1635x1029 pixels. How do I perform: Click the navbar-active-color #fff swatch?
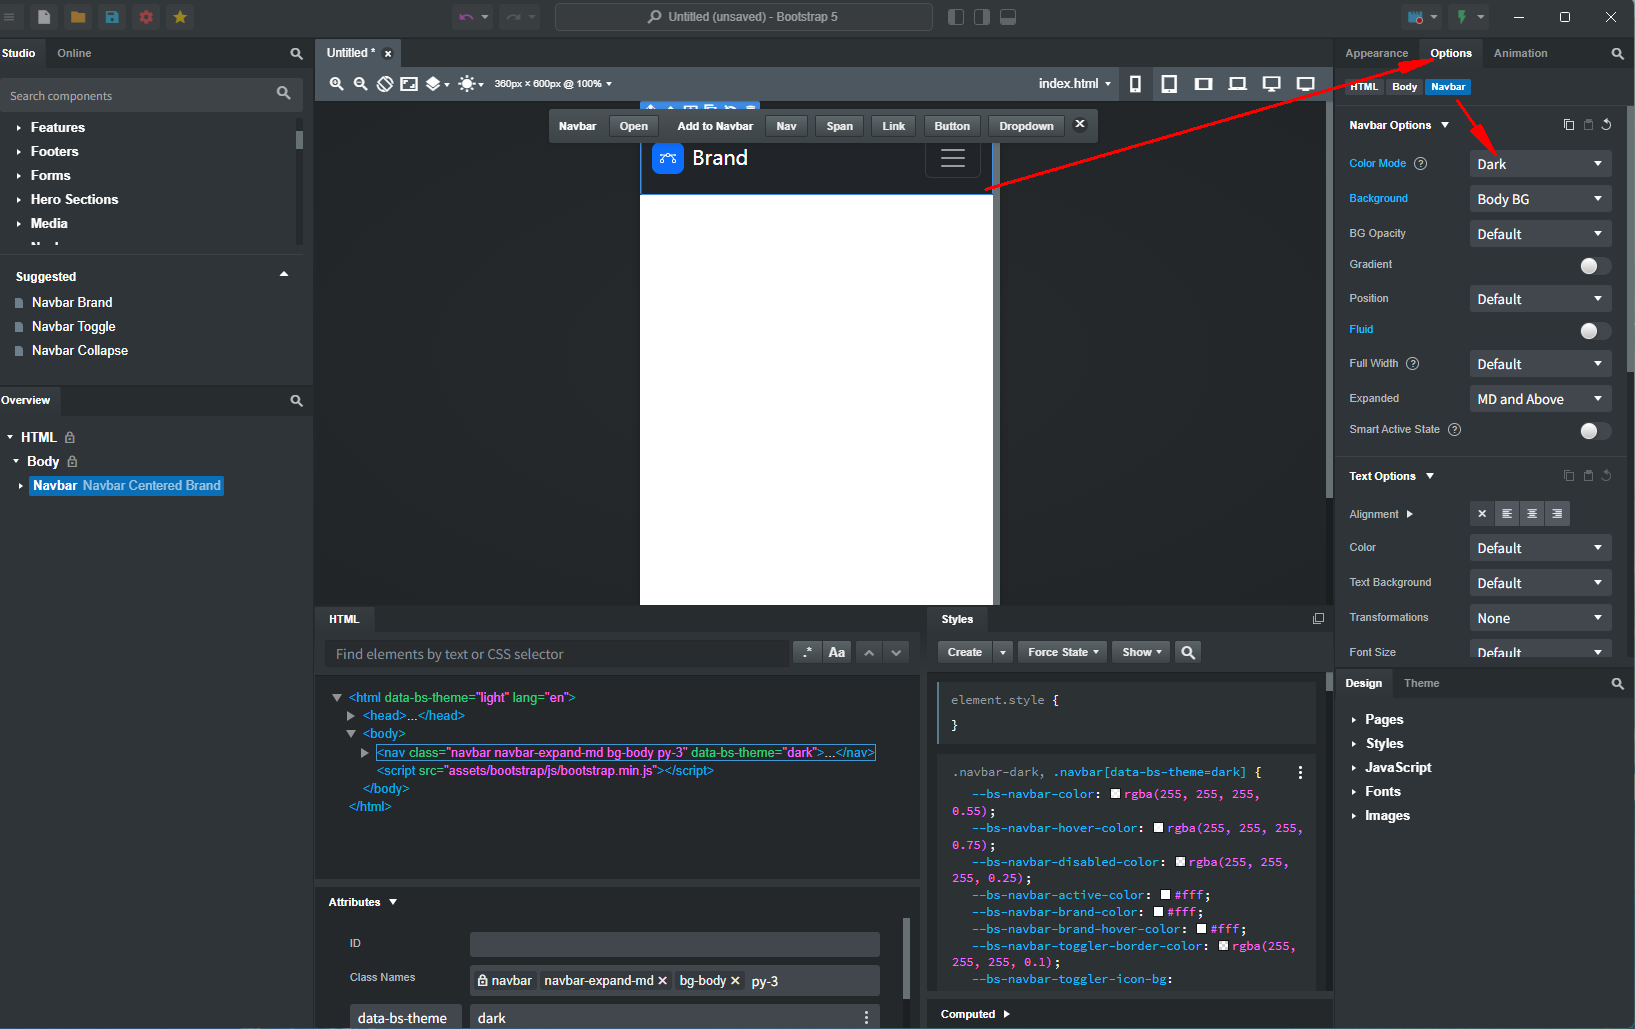[x=1165, y=896]
